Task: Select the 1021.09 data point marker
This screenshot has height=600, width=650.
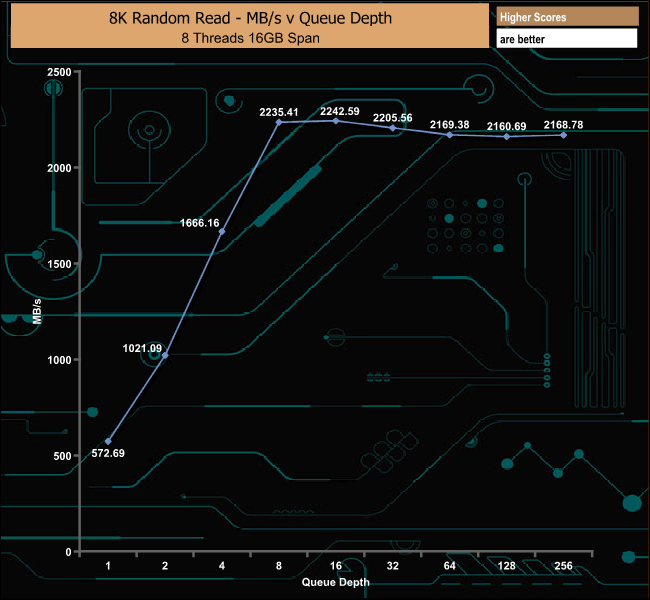Action: tap(165, 355)
